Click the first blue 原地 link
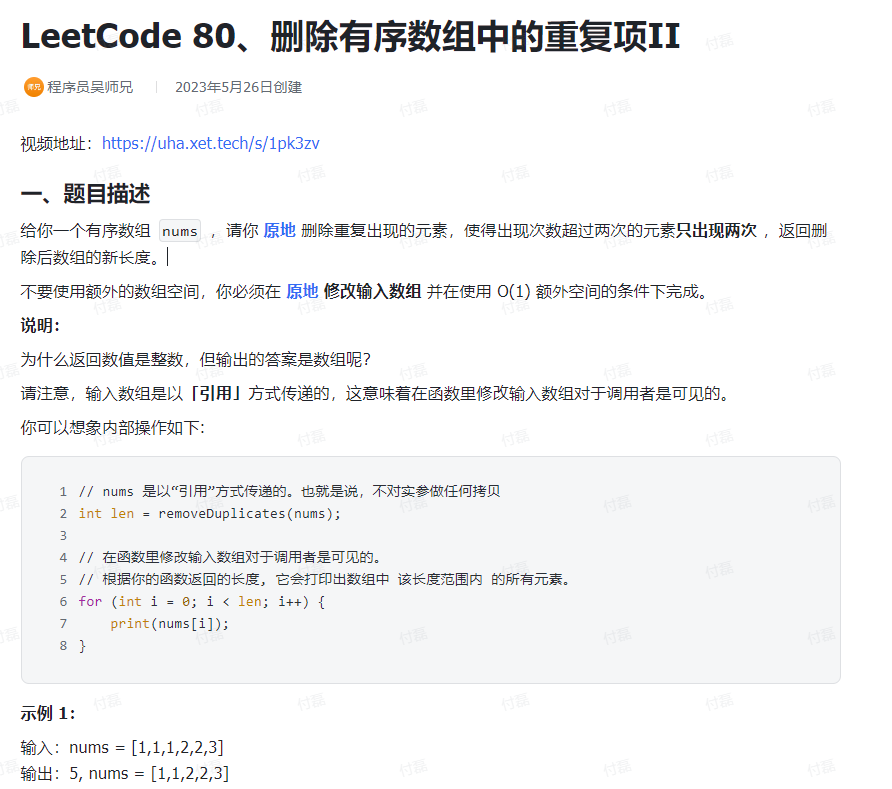Viewport: 892px width, 789px height. (x=279, y=230)
